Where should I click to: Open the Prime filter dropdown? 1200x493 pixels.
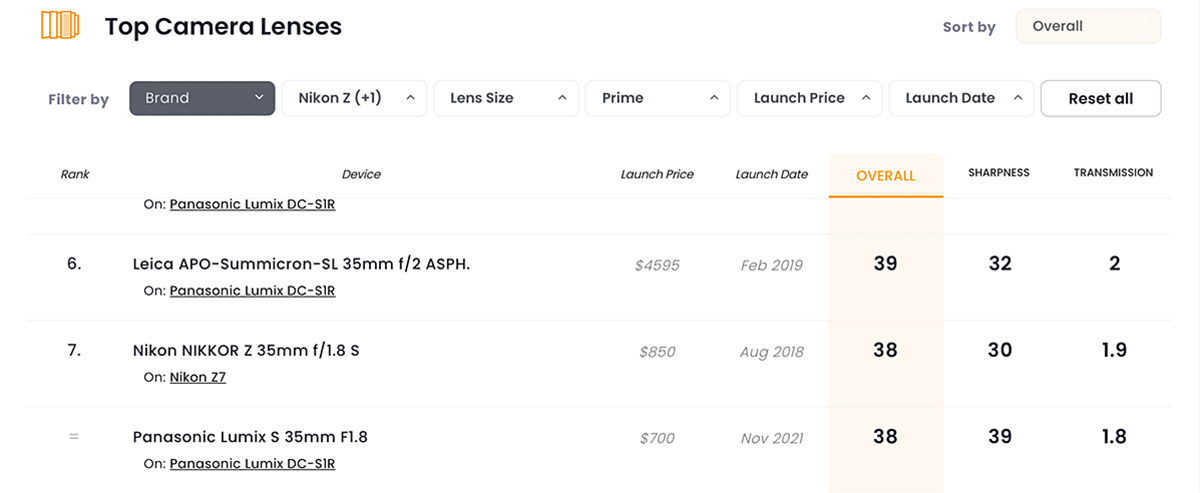[x=658, y=98]
